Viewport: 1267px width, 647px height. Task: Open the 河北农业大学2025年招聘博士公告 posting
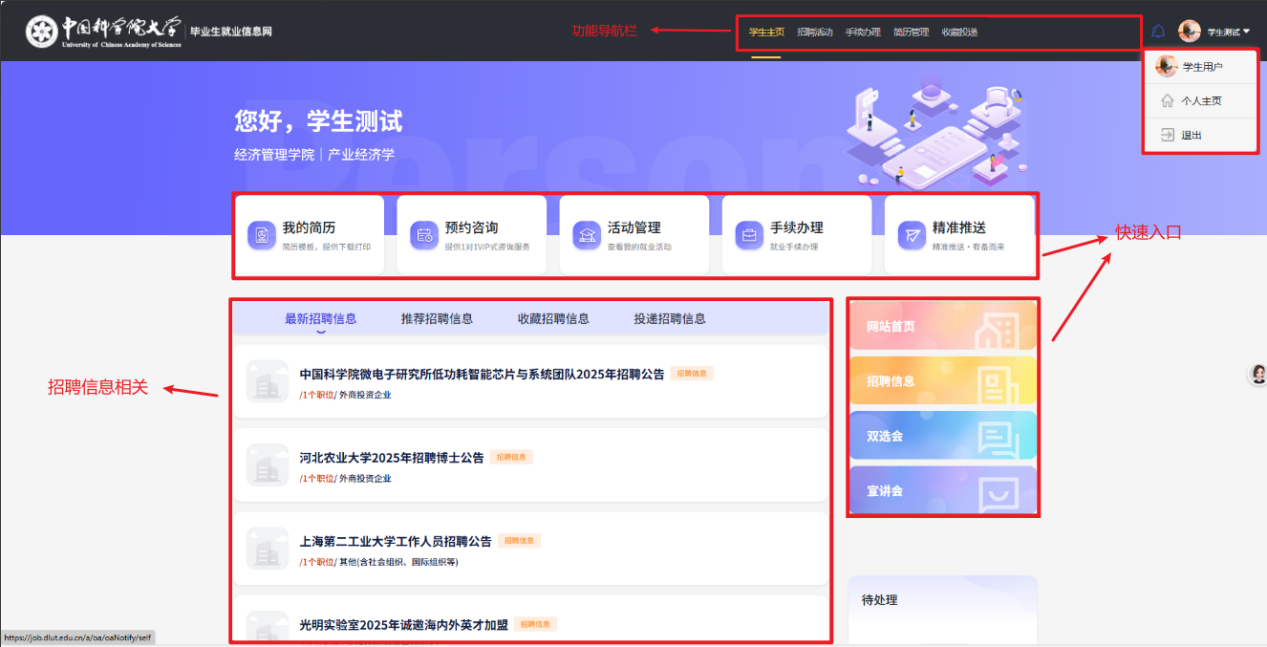[391, 458]
